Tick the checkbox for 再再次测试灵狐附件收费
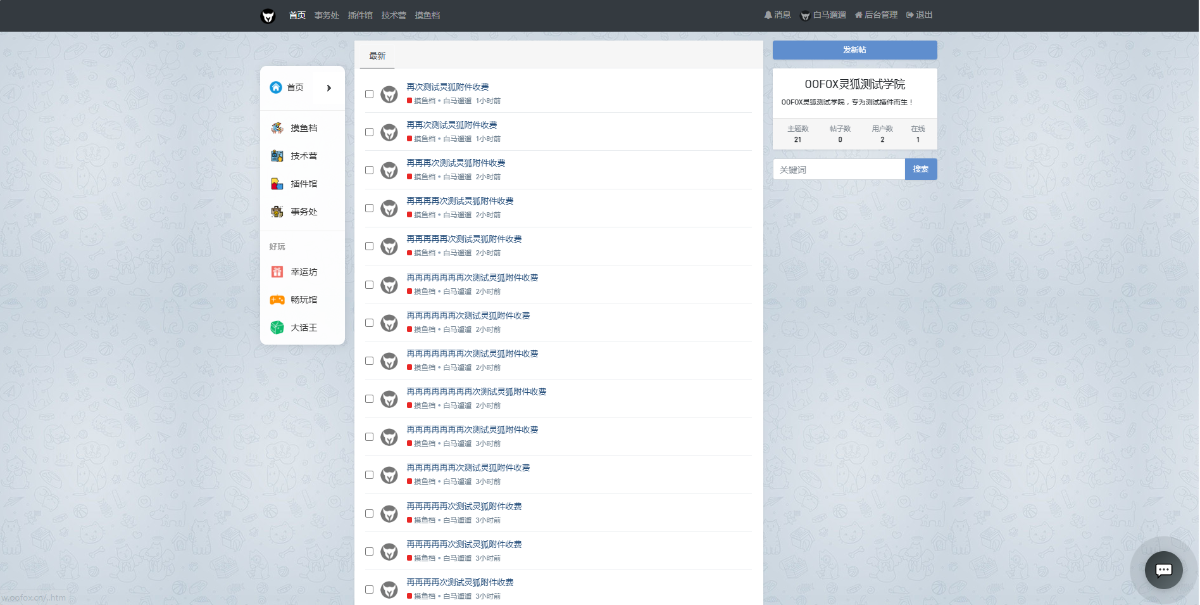This screenshot has height=605, width=1200. point(369,132)
